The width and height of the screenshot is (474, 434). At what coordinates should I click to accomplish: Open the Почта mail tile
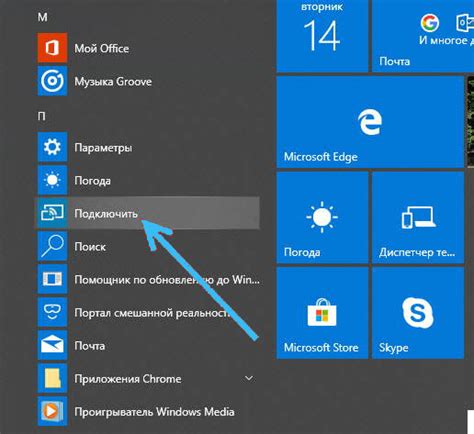[423, 36]
